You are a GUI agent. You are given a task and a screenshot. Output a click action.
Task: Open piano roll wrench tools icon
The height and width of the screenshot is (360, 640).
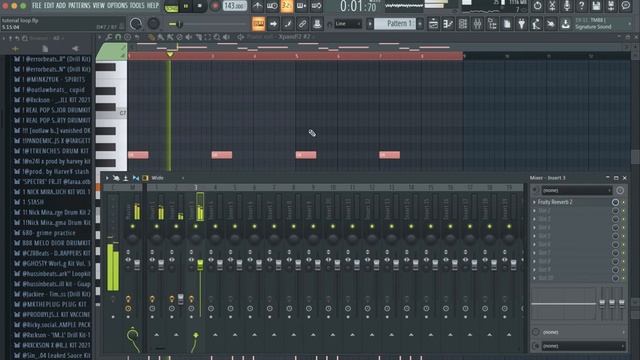click(109, 37)
